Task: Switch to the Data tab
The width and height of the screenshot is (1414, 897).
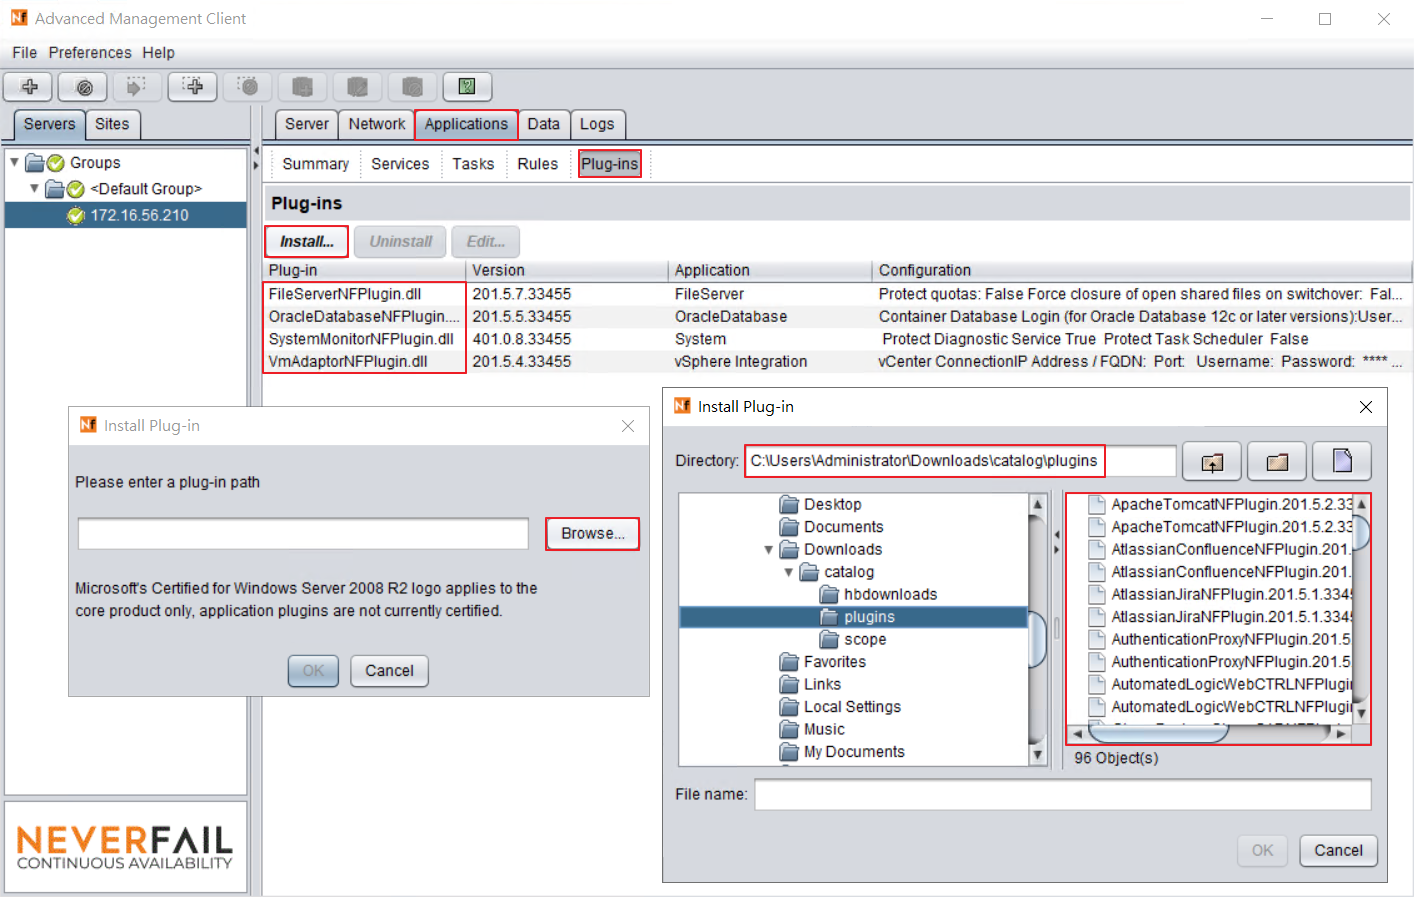Action: pyautogui.click(x=544, y=124)
